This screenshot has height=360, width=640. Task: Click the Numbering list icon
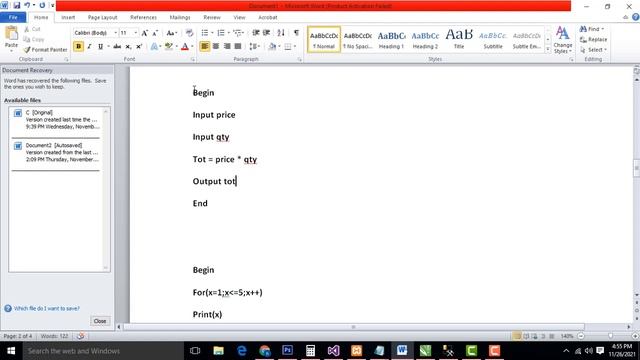(221, 33)
